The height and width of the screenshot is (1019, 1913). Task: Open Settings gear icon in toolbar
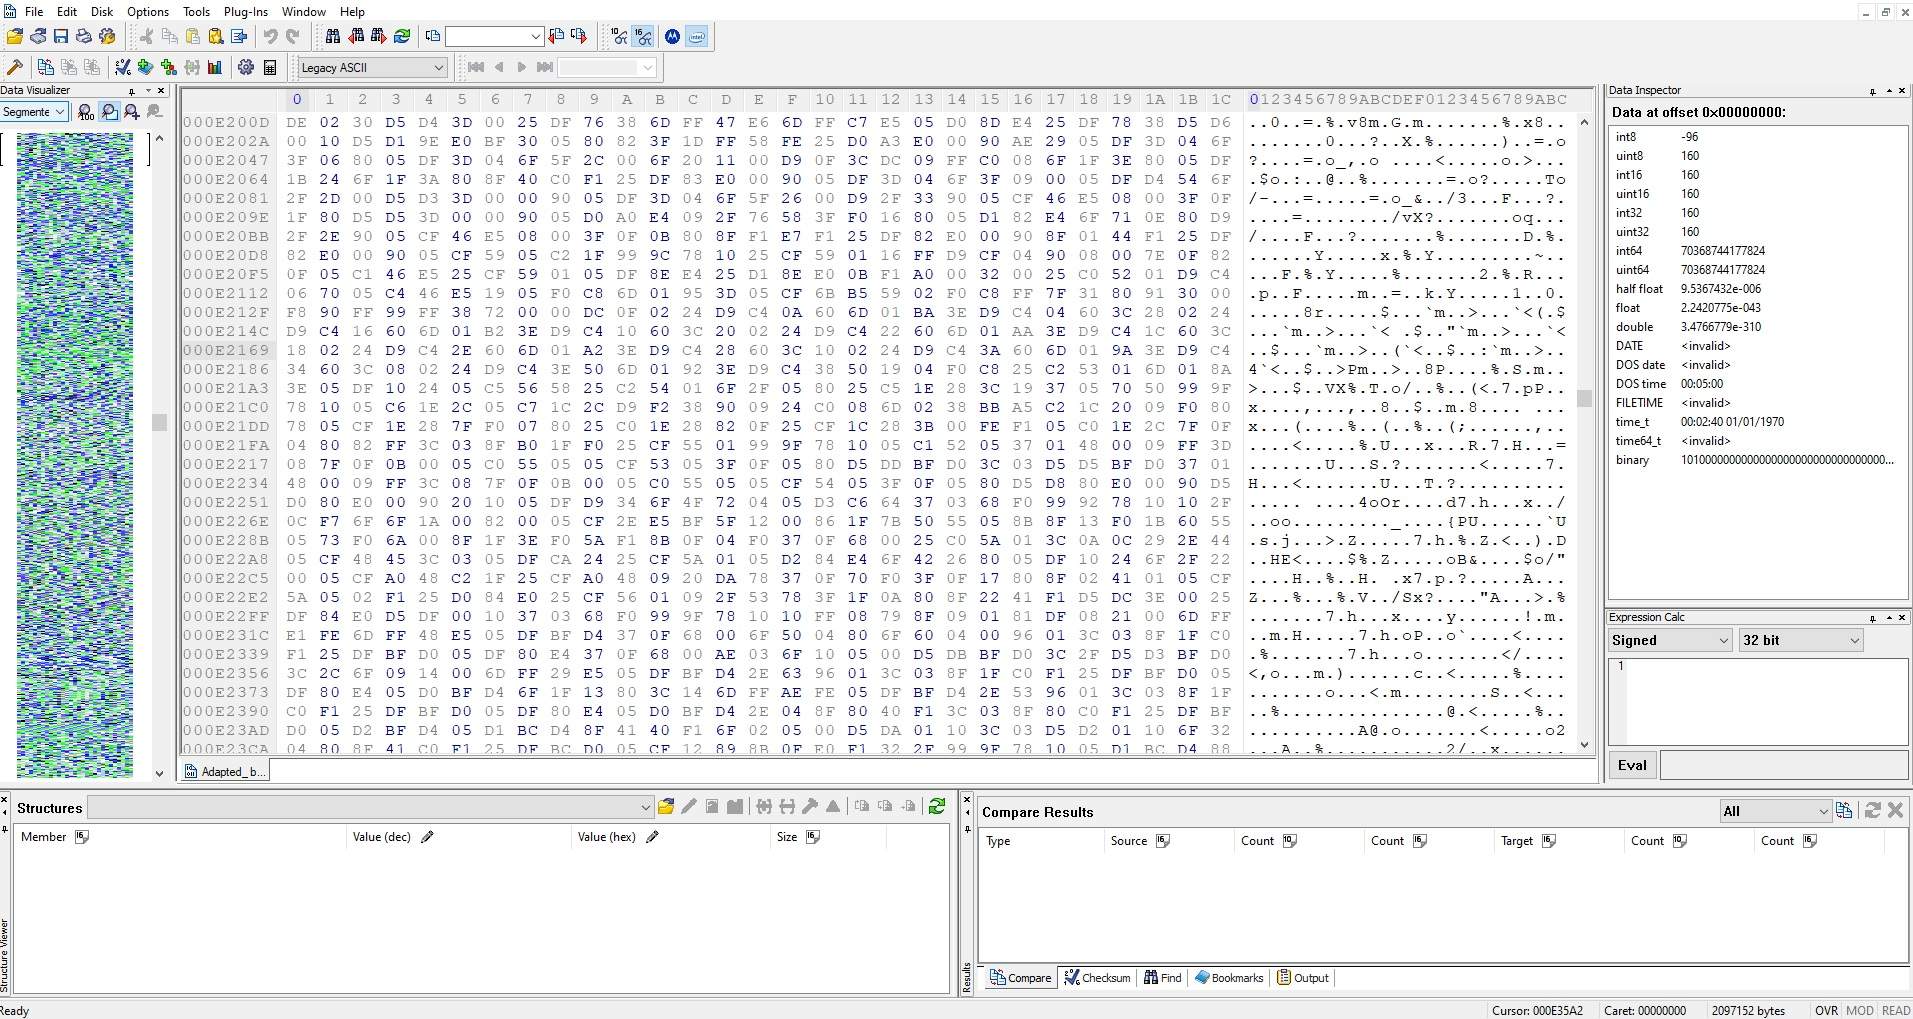(x=246, y=67)
